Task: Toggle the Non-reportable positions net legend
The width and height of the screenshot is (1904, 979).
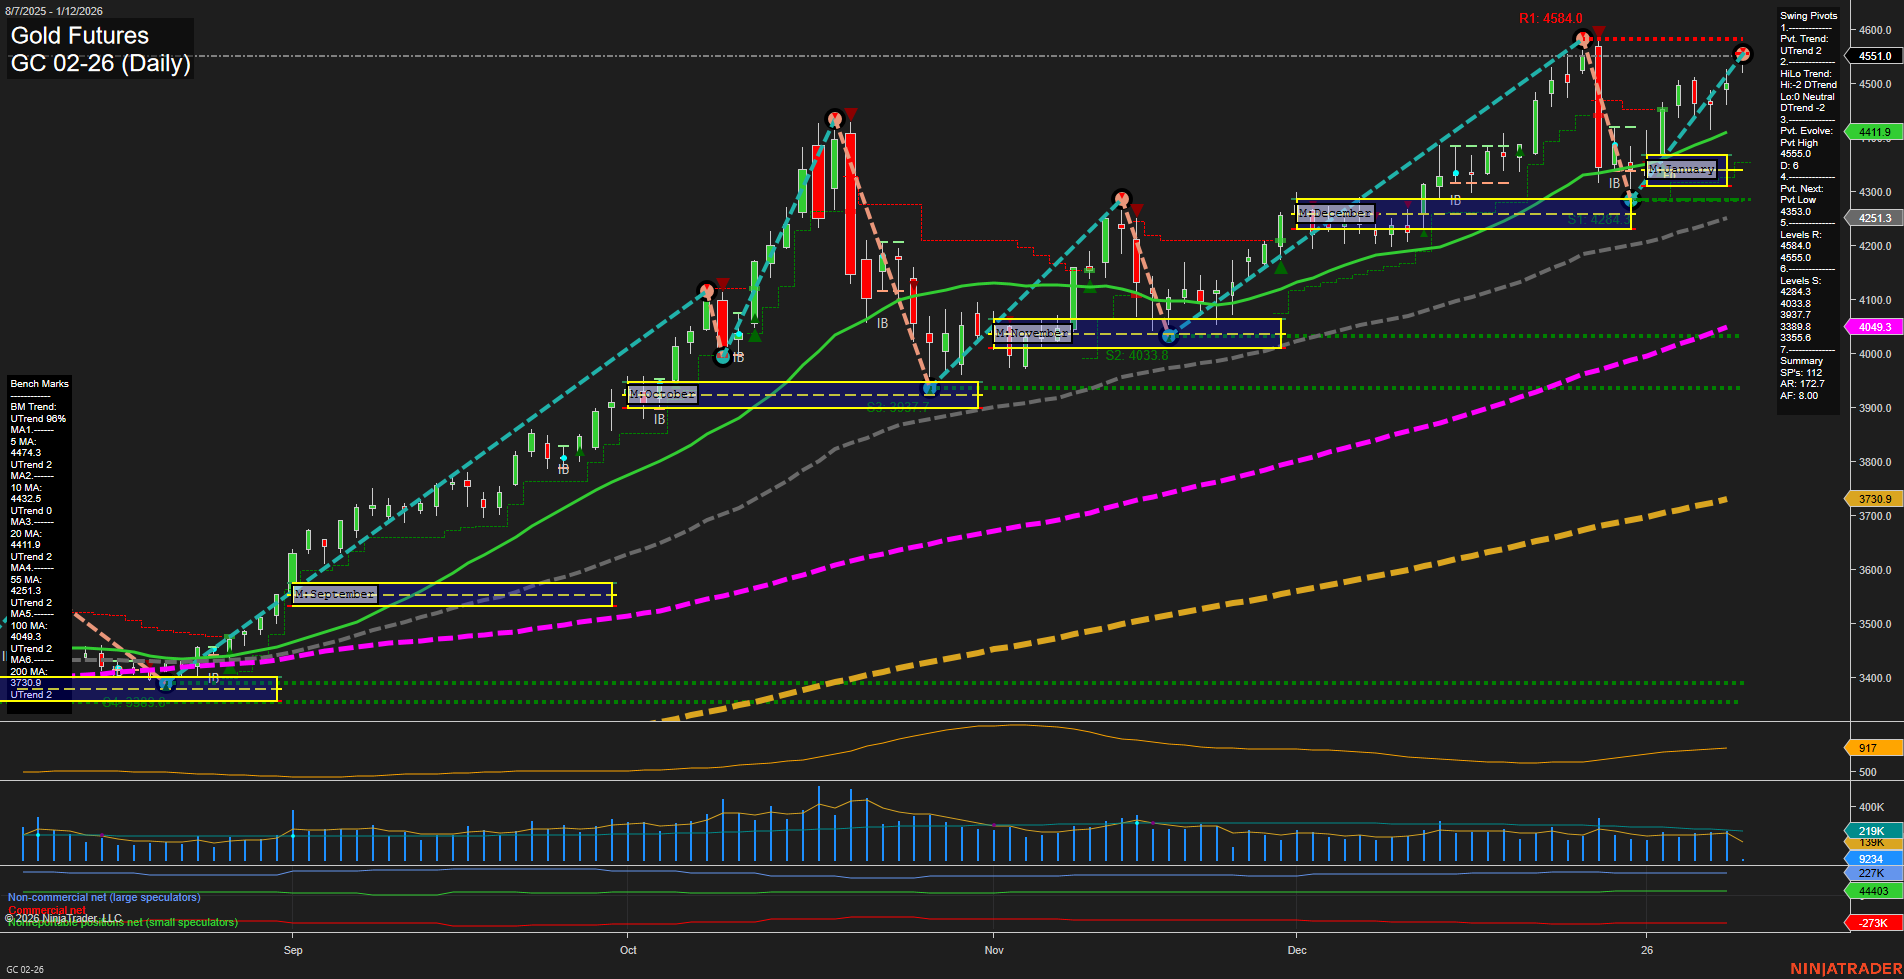Action: [122, 922]
